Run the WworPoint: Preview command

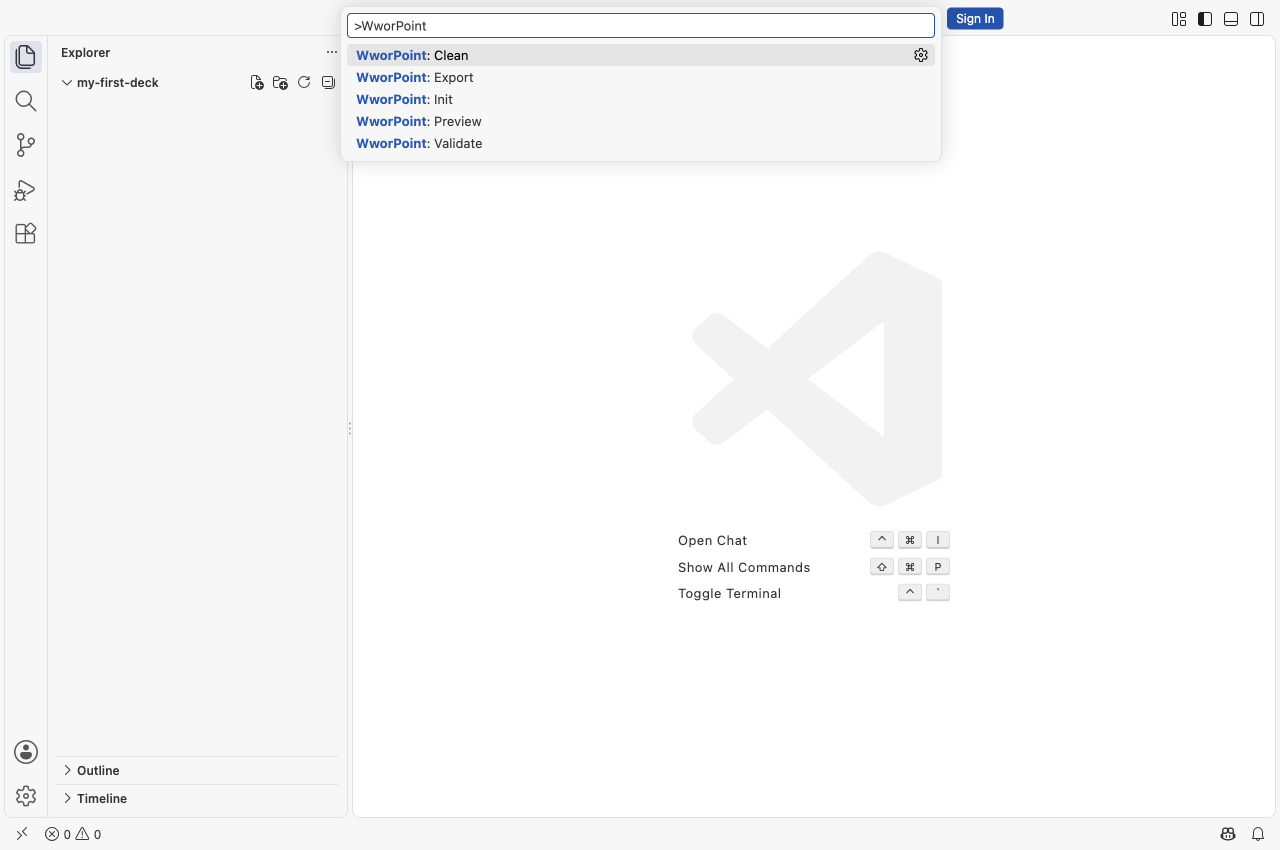pos(640,121)
